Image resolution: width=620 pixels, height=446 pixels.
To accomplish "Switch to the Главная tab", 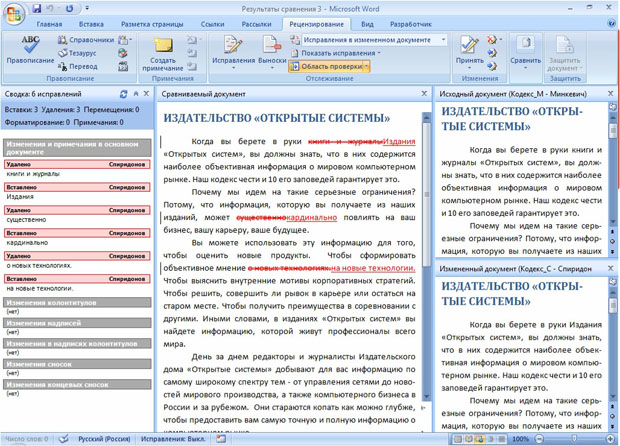I will pyautogui.click(x=49, y=24).
